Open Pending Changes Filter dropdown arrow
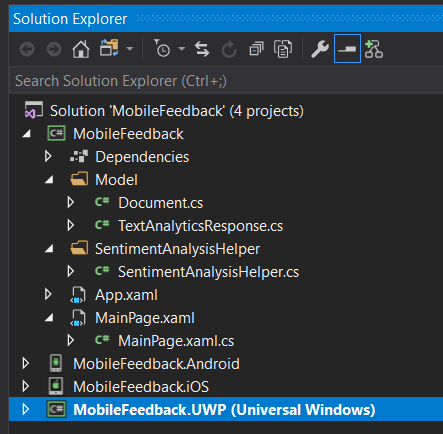This screenshot has height=434, width=443. 182,49
